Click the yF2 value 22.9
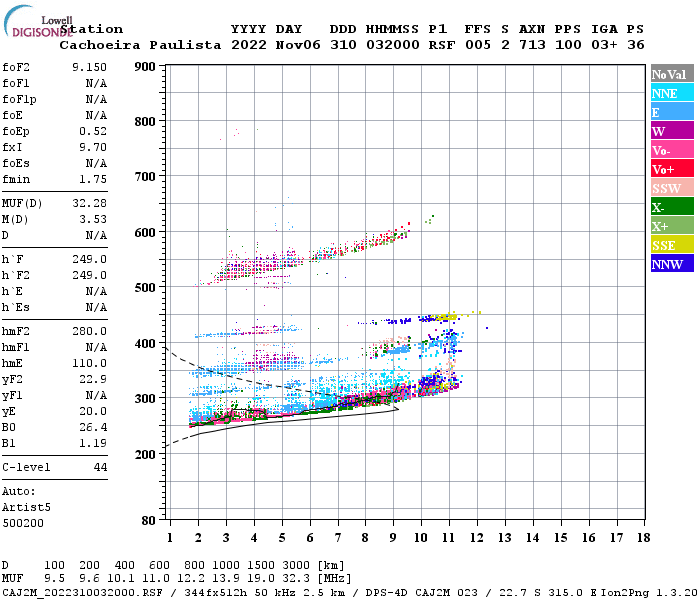This screenshot has width=700, height=600. click(x=93, y=380)
